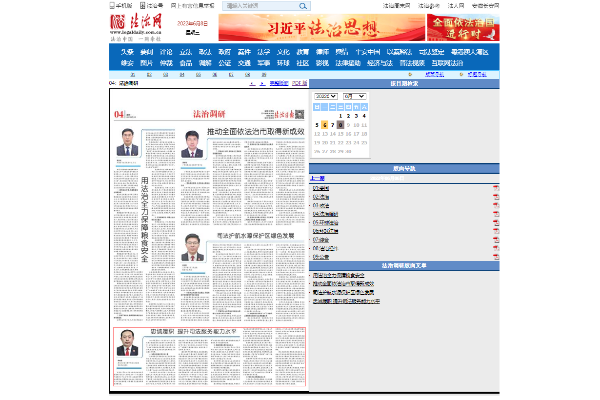Click the previous page arrow above the newspaper
600x400 pixels.
251,84
